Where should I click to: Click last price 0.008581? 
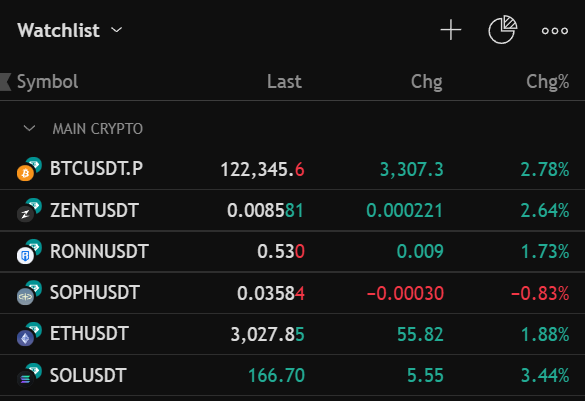point(265,210)
